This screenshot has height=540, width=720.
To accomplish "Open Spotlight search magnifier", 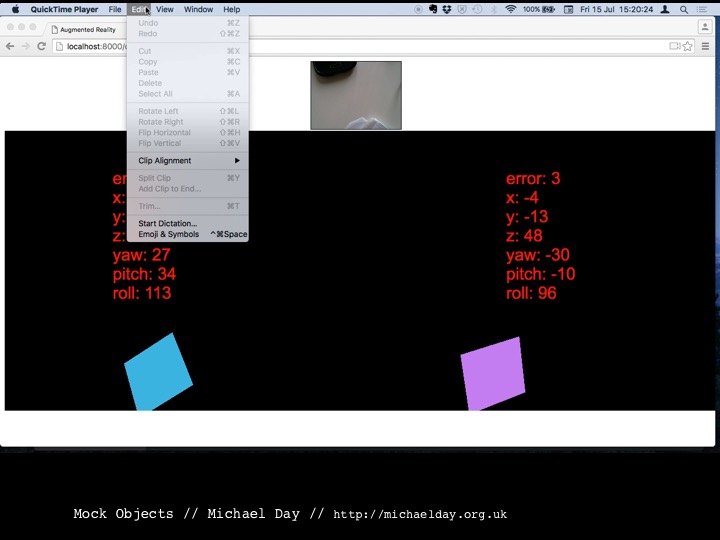I will tap(684, 9).
